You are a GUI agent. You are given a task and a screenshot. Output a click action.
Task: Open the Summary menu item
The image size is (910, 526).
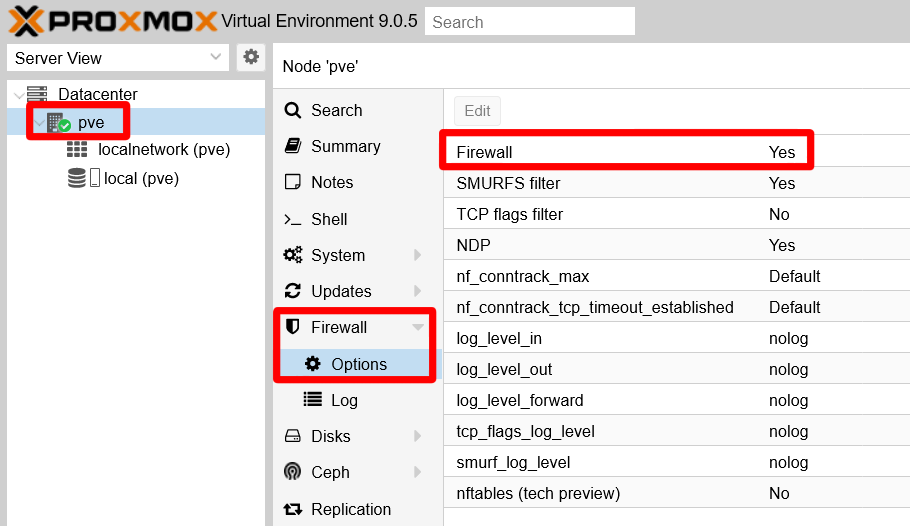[x=346, y=146]
